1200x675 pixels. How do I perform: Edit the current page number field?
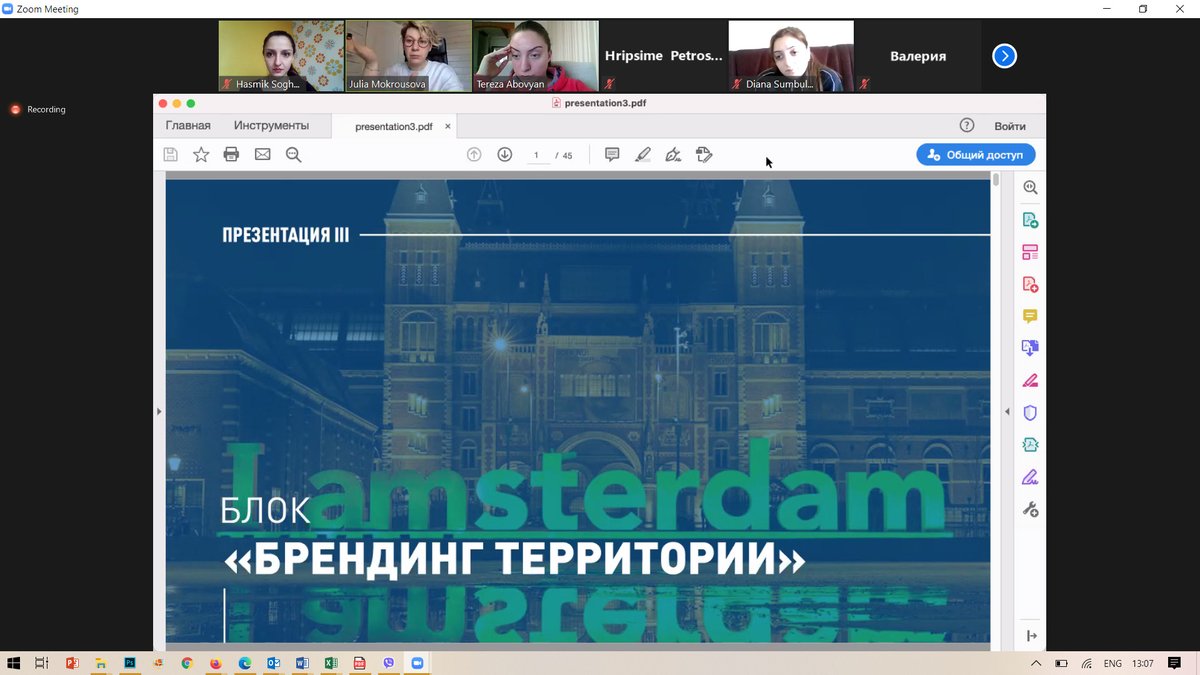click(x=537, y=155)
